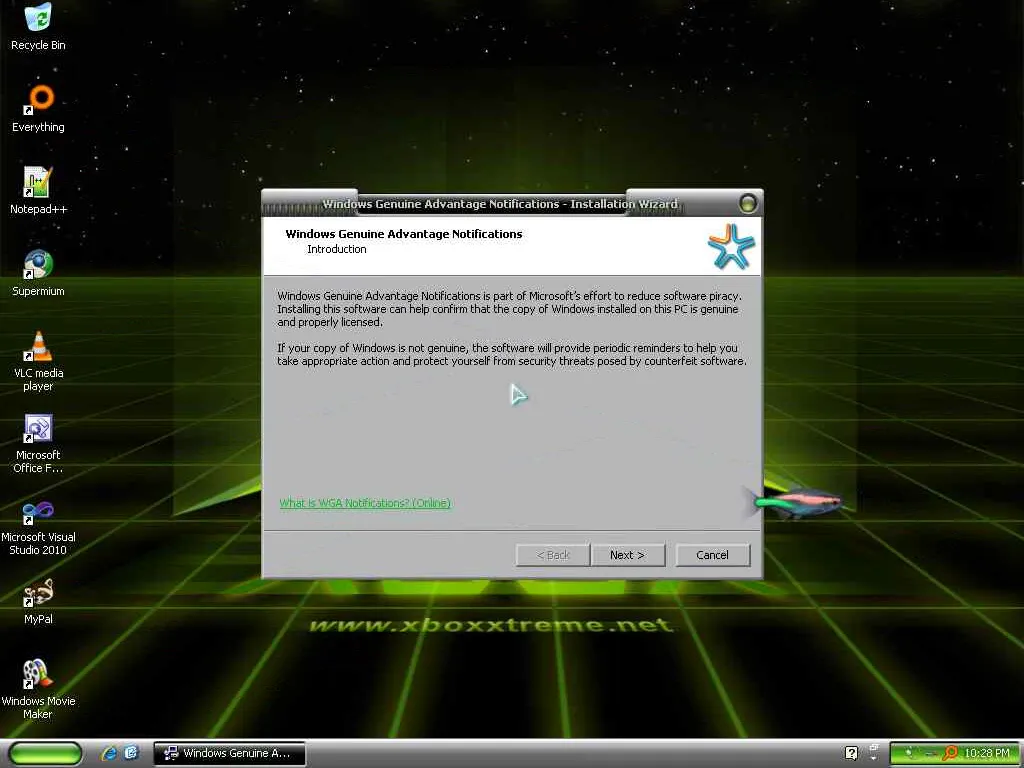Select the Microsoft Office F… desktop icon
1024x768 pixels.
[38, 443]
